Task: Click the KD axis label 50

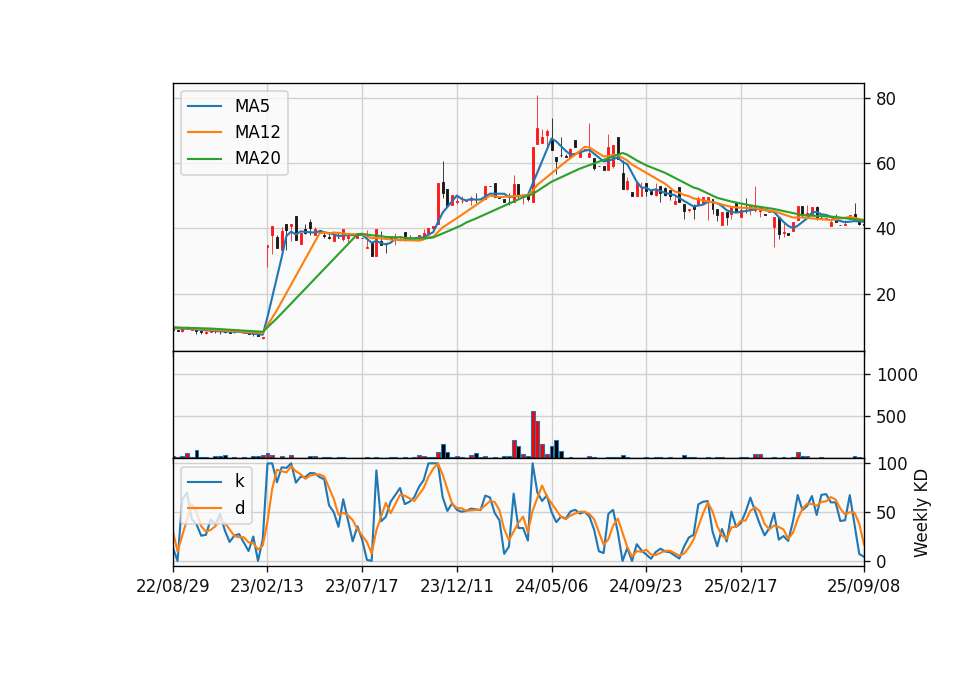Action: pyautogui.click(x=885, y=512)
